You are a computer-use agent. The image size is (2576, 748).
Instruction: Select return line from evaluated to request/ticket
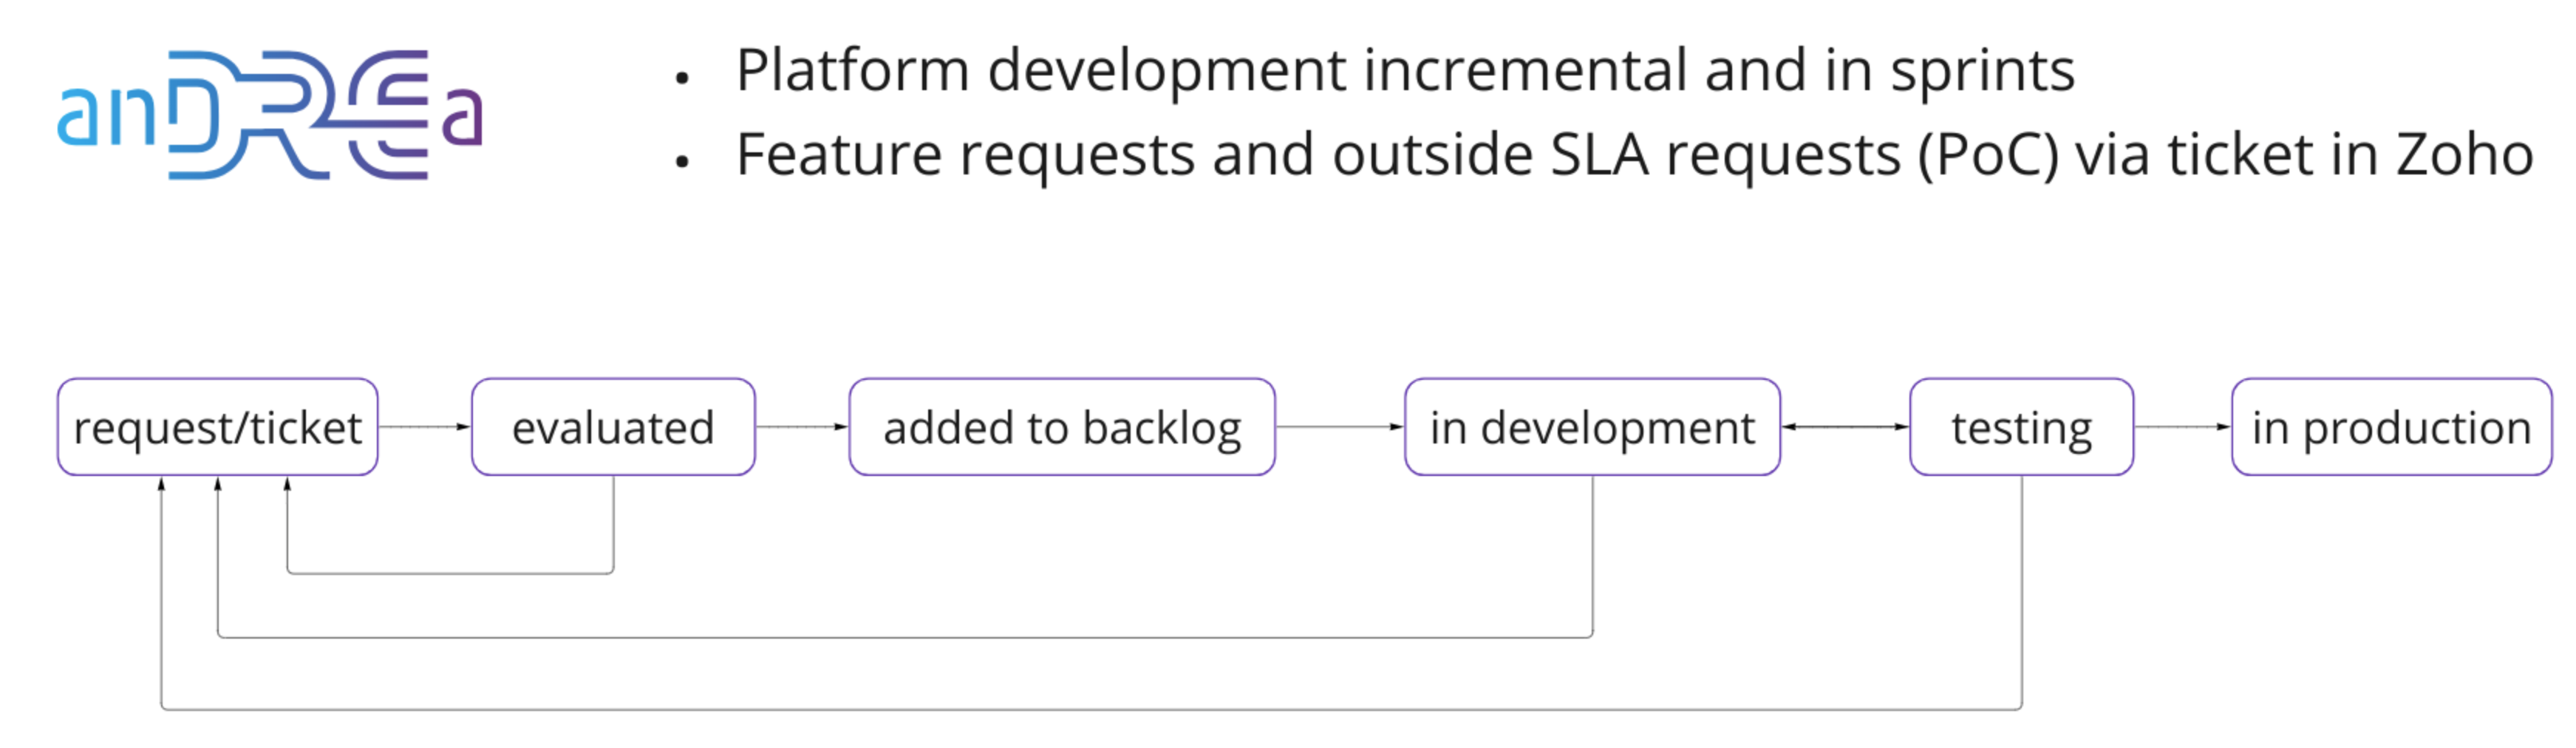(x=450, y=573)
